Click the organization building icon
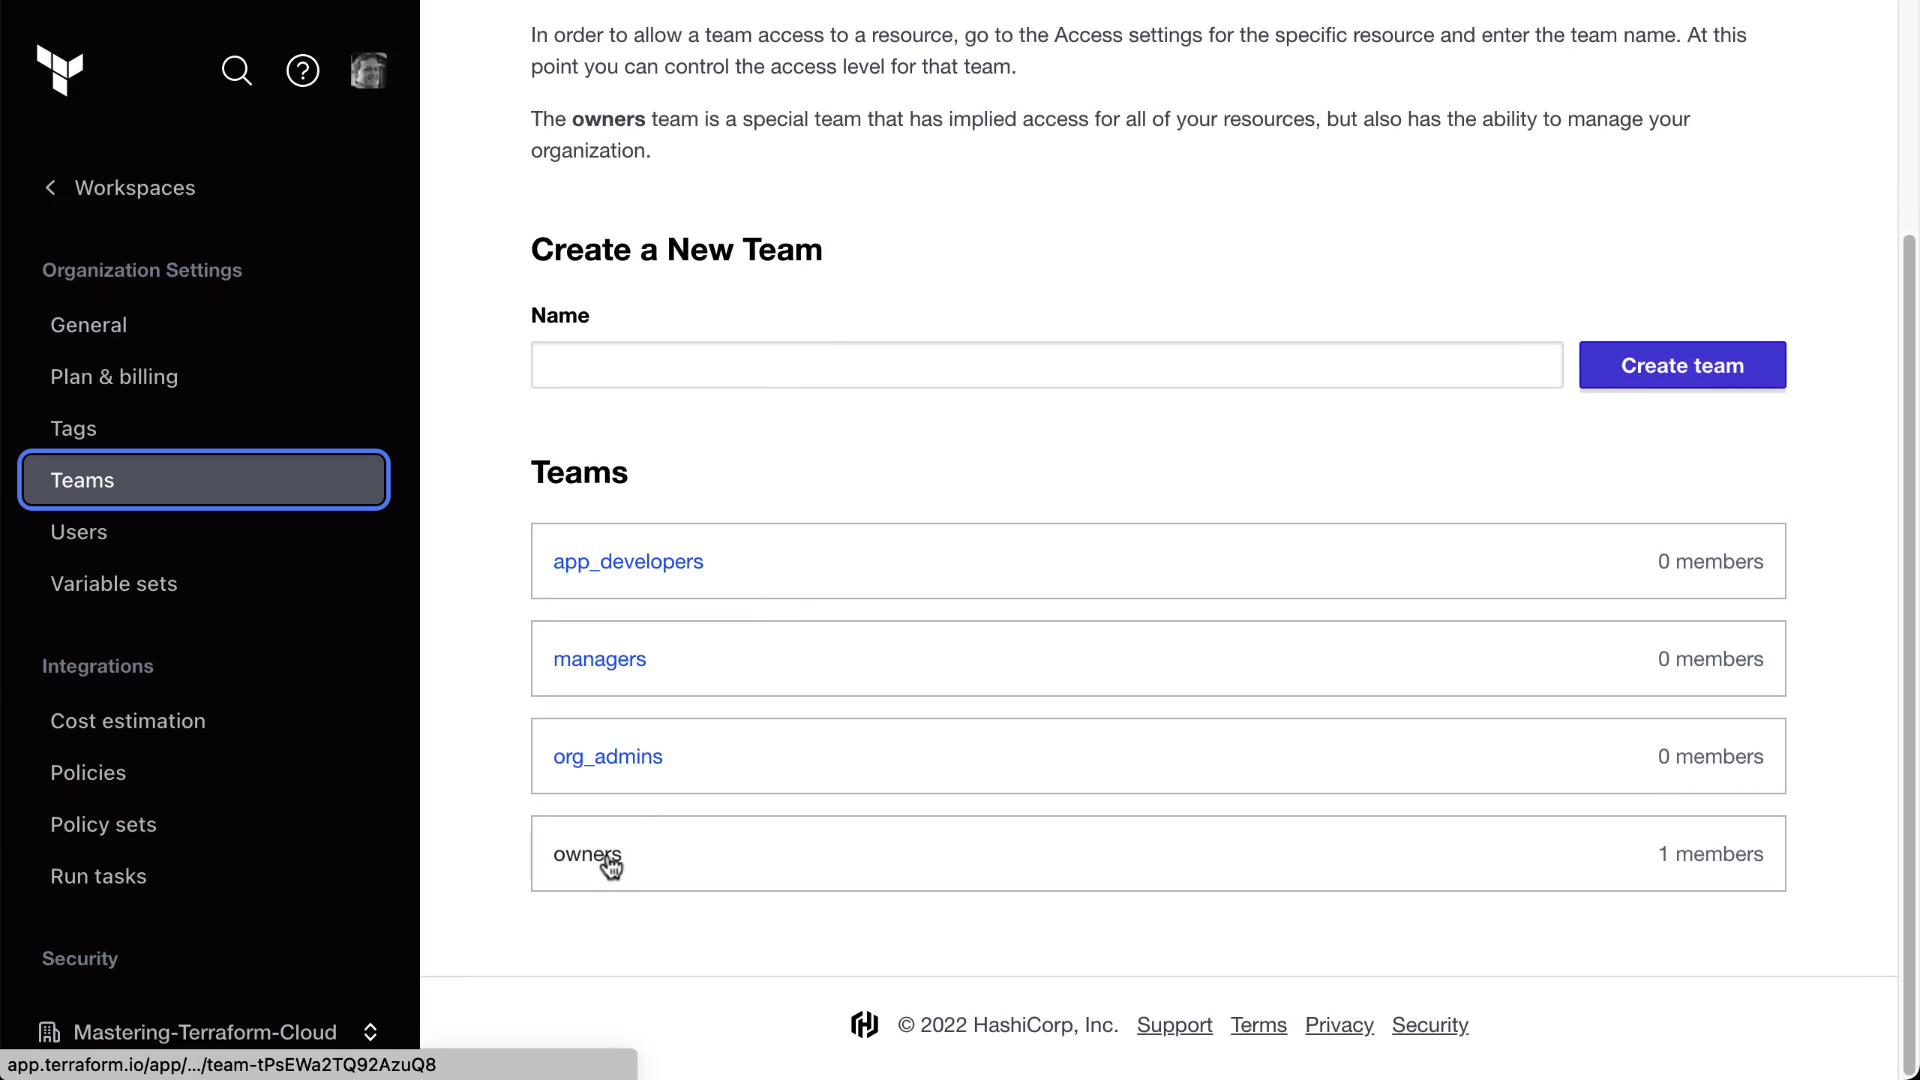 tap(49, 1032)
